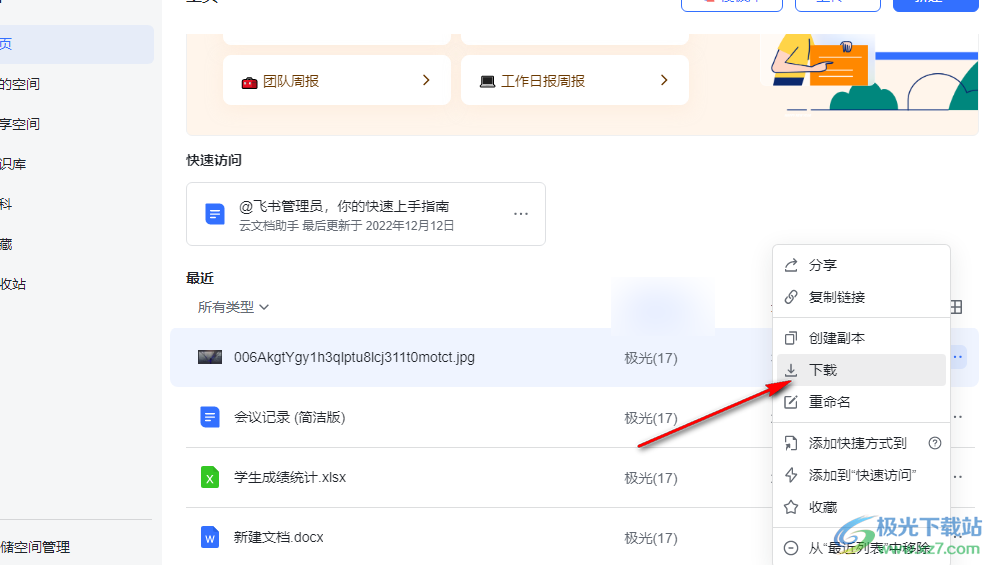Click the doc icon beside 会议记录
This screenshot has width=993, height=565.
tap(210, 417)
